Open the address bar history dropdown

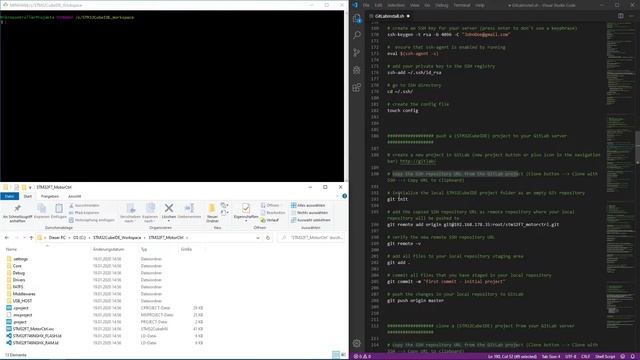coord(258,238)
